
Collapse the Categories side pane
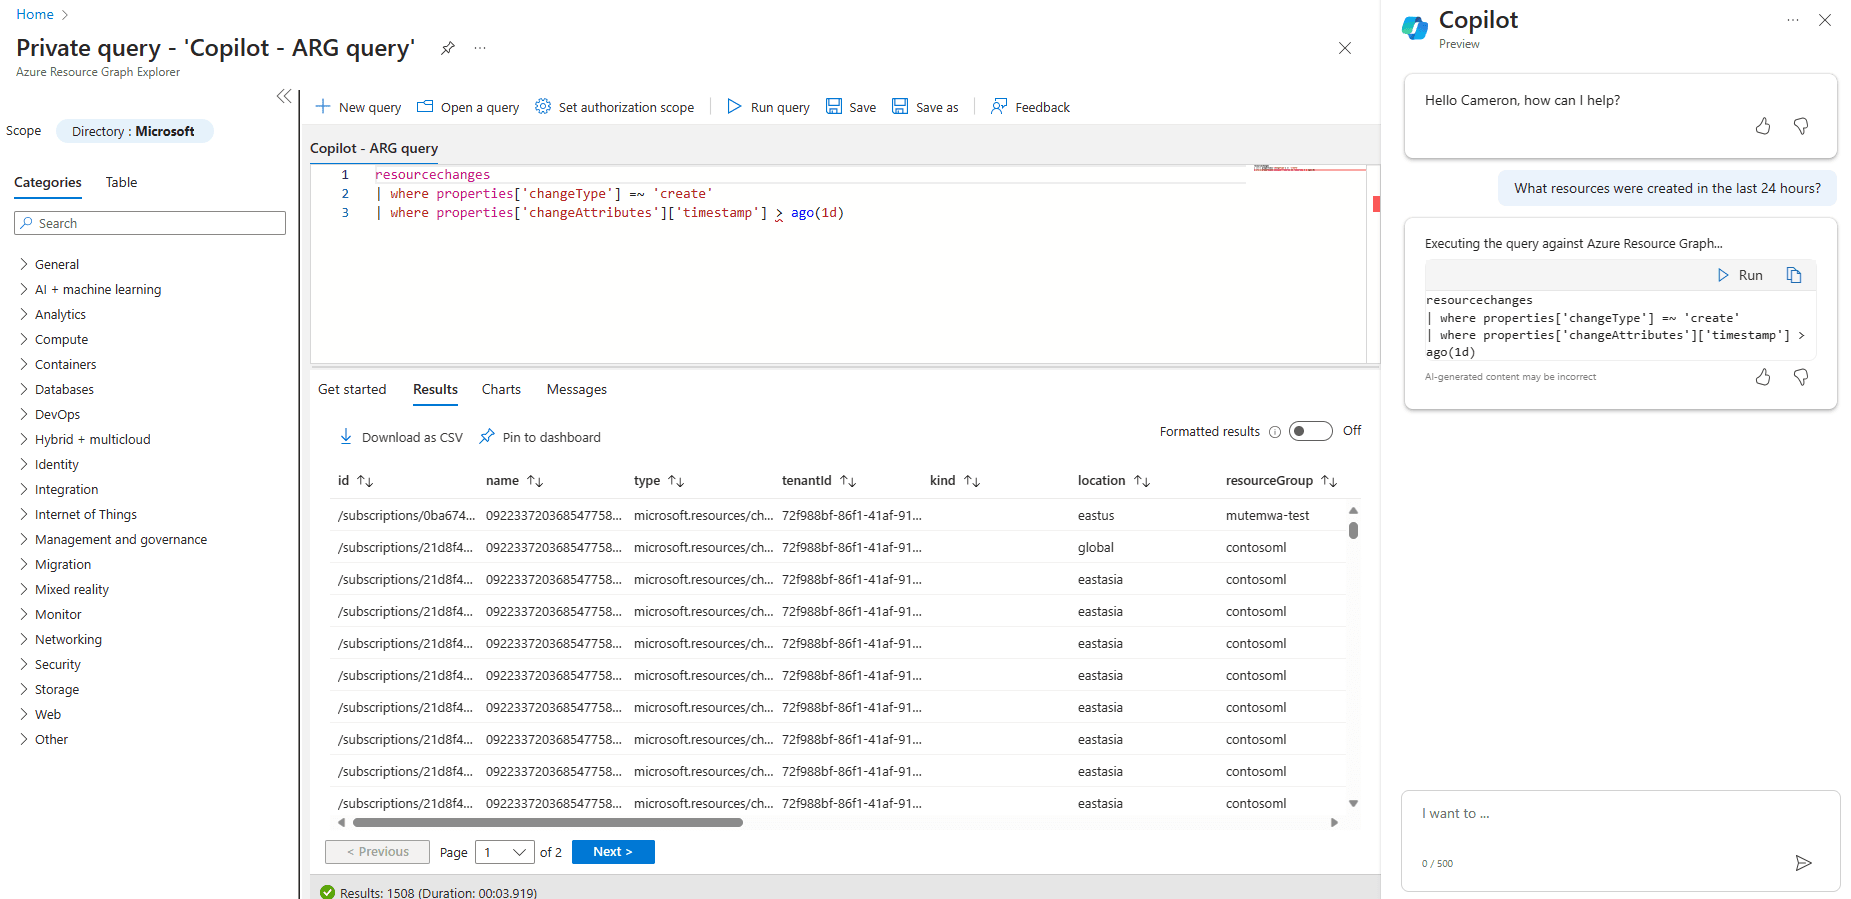[x=284, y=96]
